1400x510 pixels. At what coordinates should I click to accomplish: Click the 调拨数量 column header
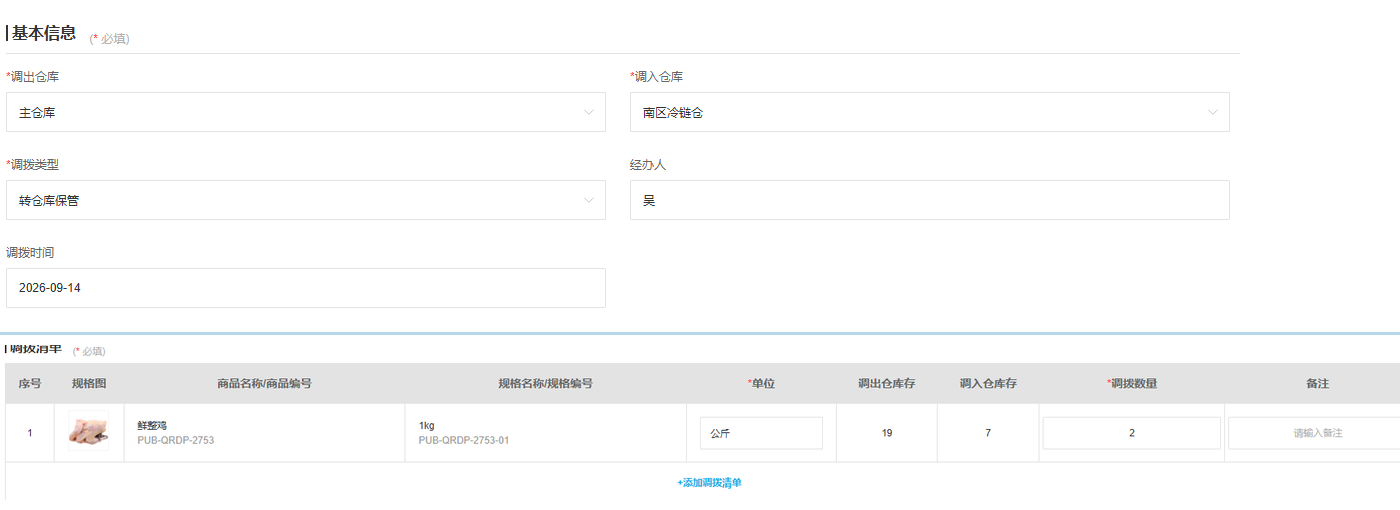point(1132,383)
